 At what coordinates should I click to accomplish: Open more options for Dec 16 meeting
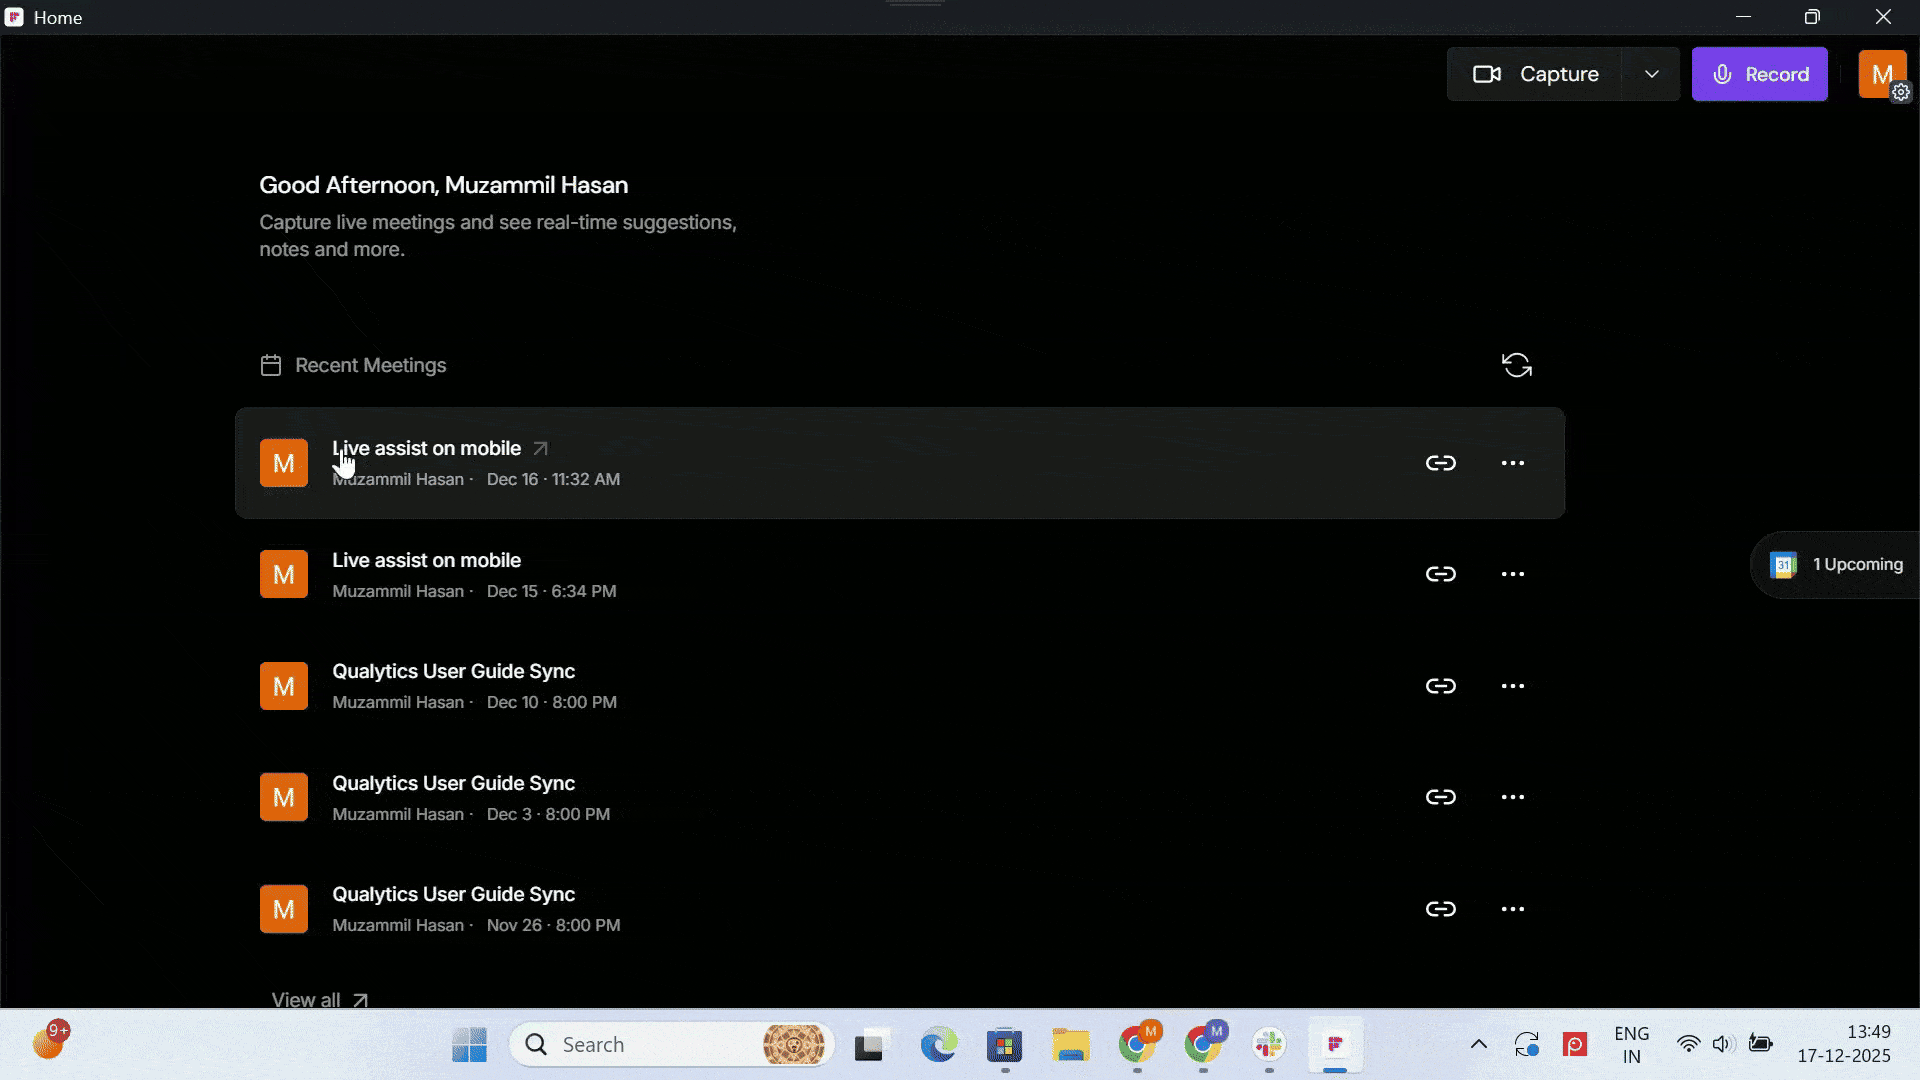(1512, 463)
